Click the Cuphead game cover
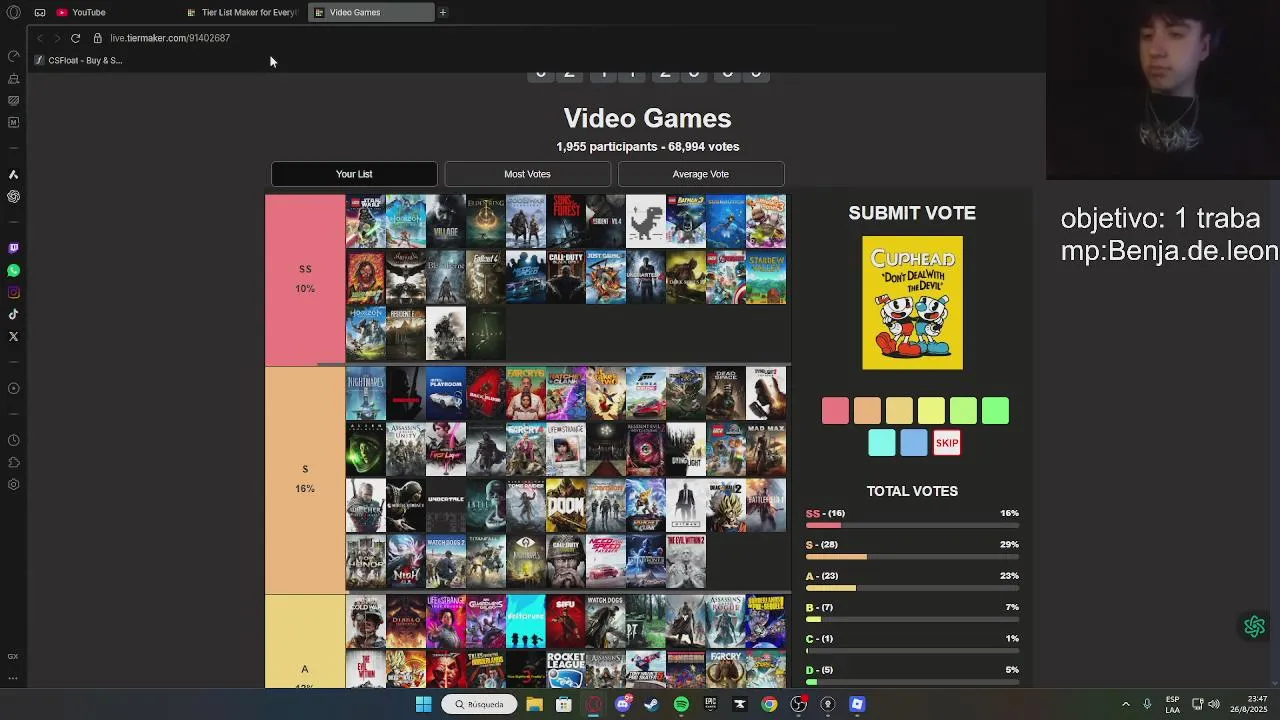Screen dimensions: 1280x720 pos(912,303)
